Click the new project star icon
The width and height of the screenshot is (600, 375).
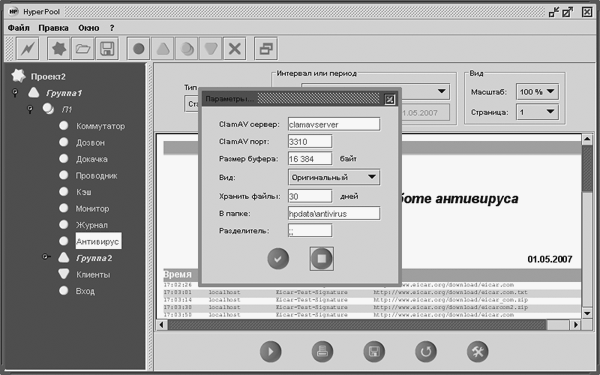59,49
